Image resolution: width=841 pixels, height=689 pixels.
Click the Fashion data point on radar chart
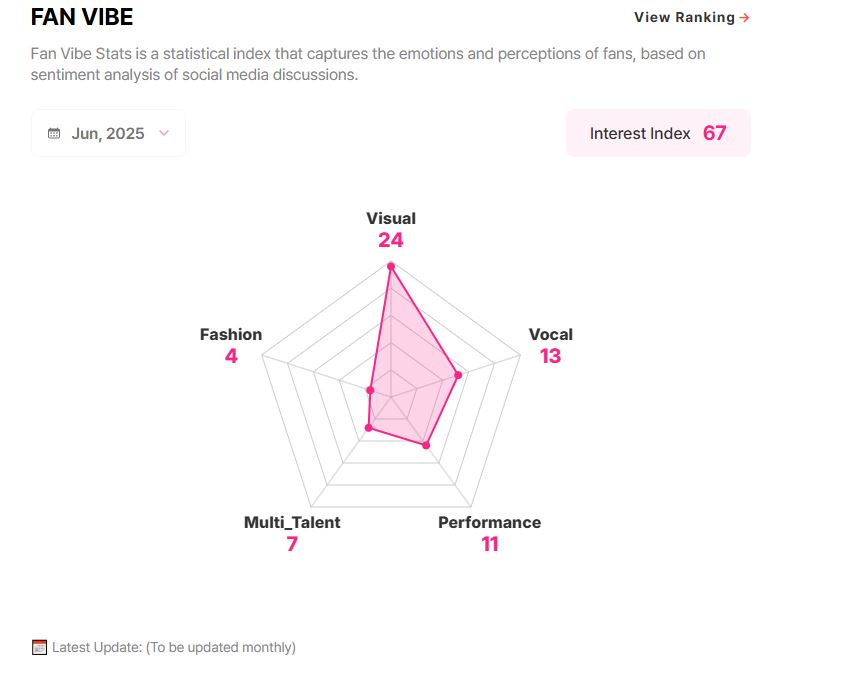(370, 390)
